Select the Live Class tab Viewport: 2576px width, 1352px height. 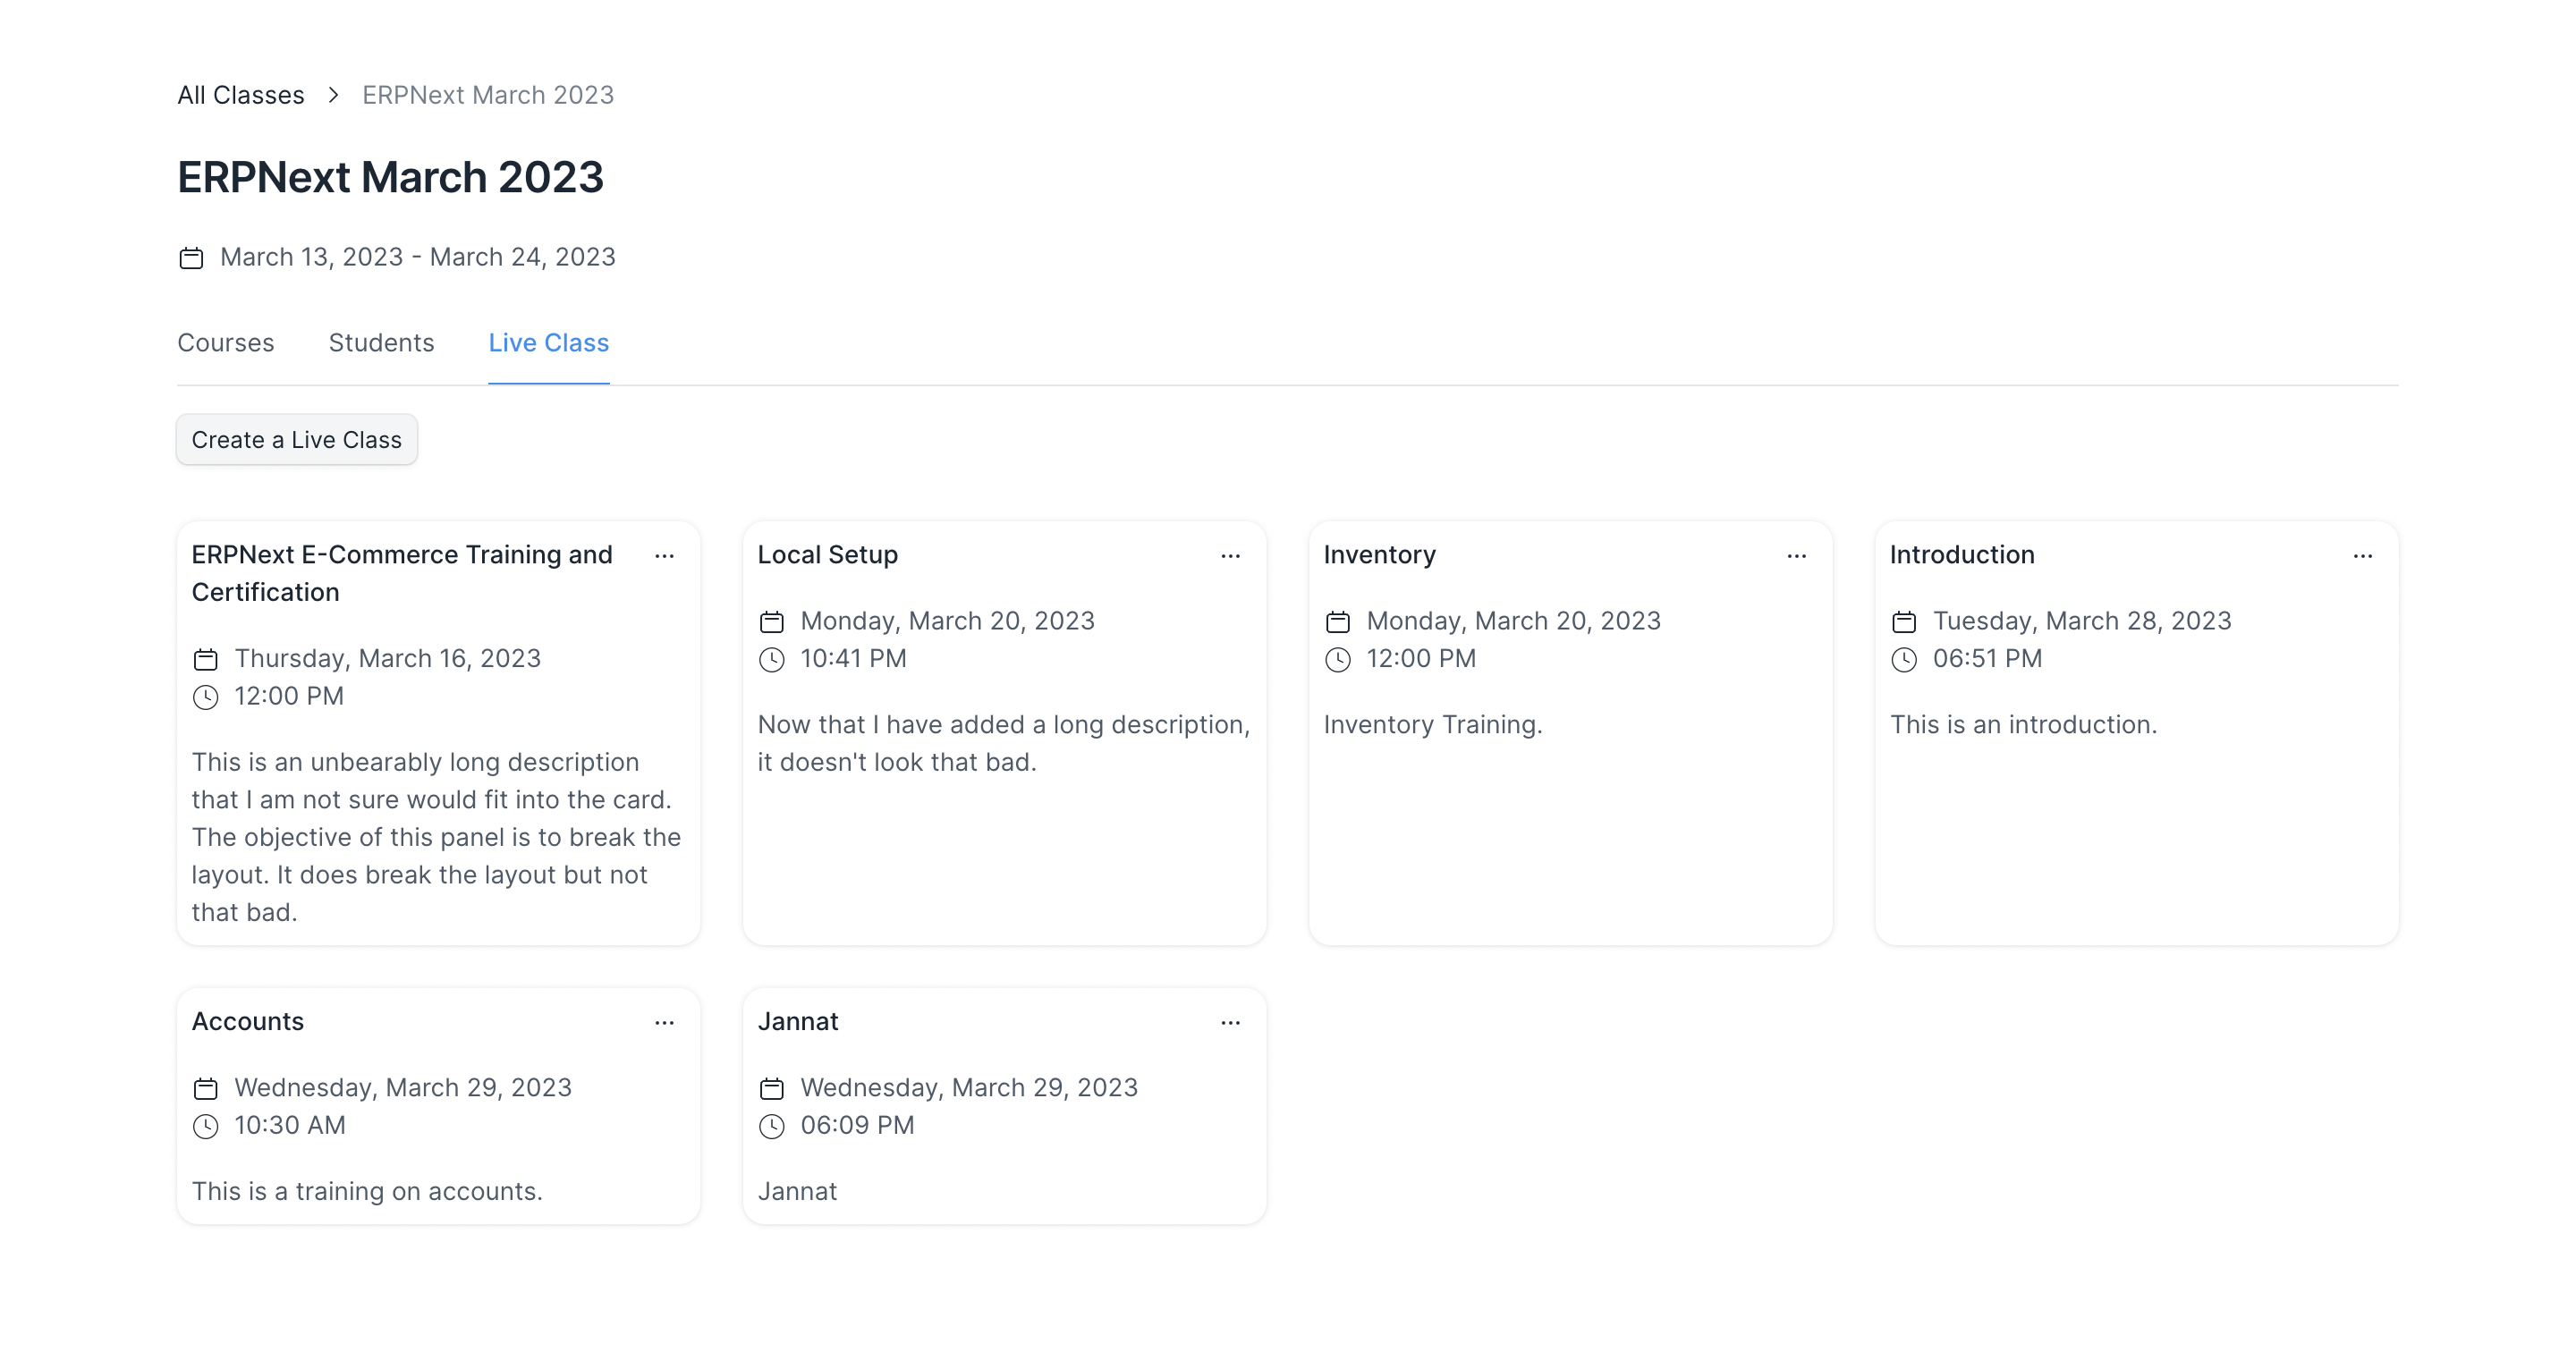(x=548, y=343)
